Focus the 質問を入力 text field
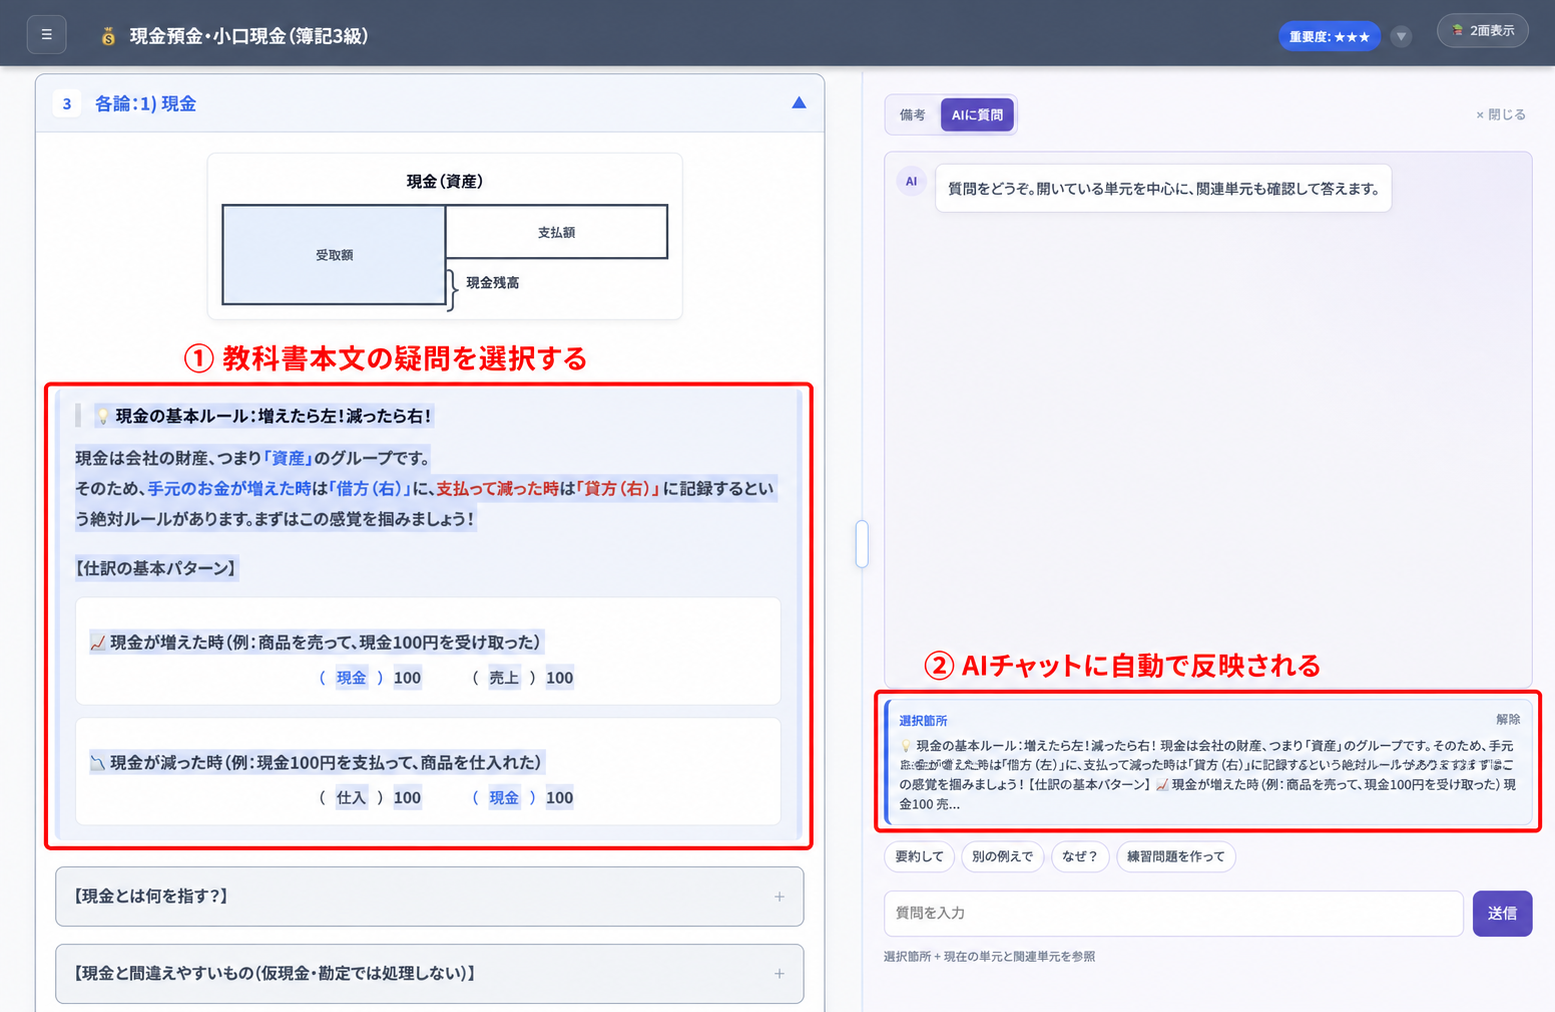 1173,913
